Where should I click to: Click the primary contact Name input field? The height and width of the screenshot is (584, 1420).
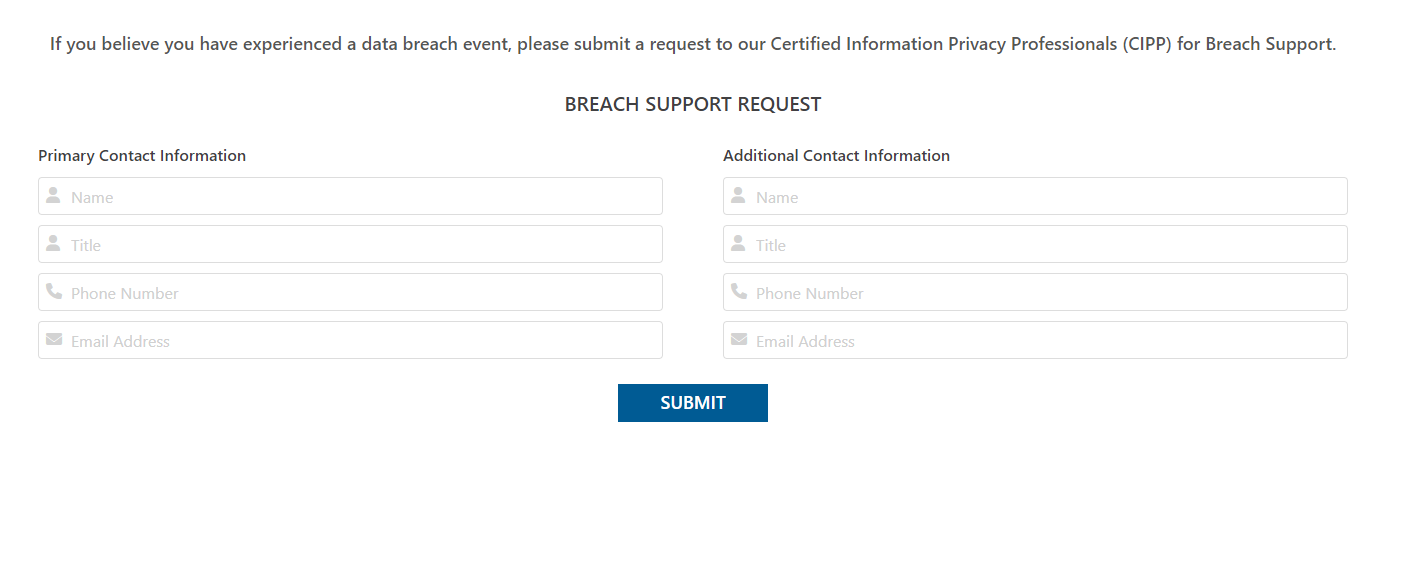click(x=350, y=196)
